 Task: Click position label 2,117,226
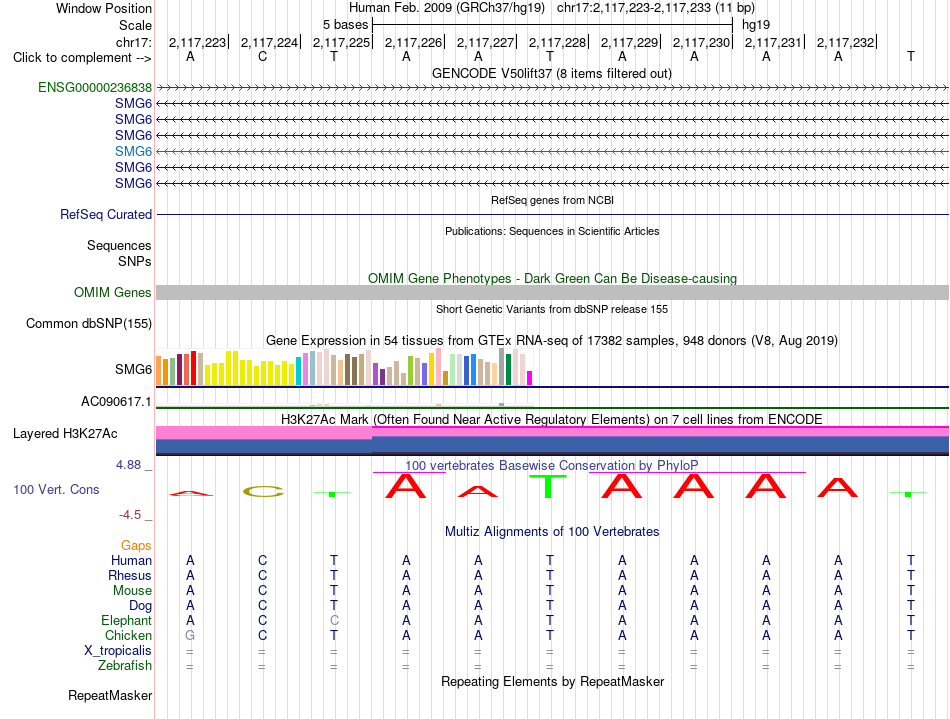[413, 42]
